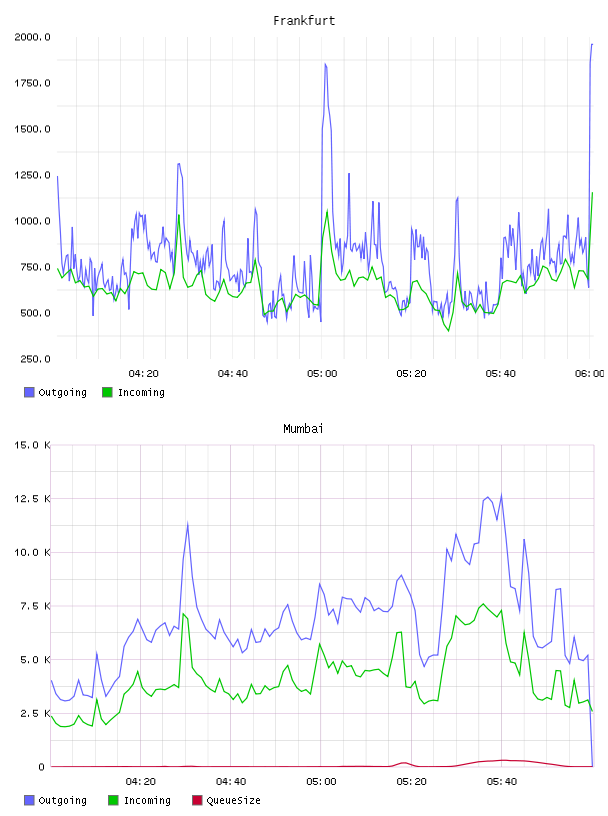Click the Outgoing label in Mumbai legend
The image size is (608, 816).
pos(62,801)
